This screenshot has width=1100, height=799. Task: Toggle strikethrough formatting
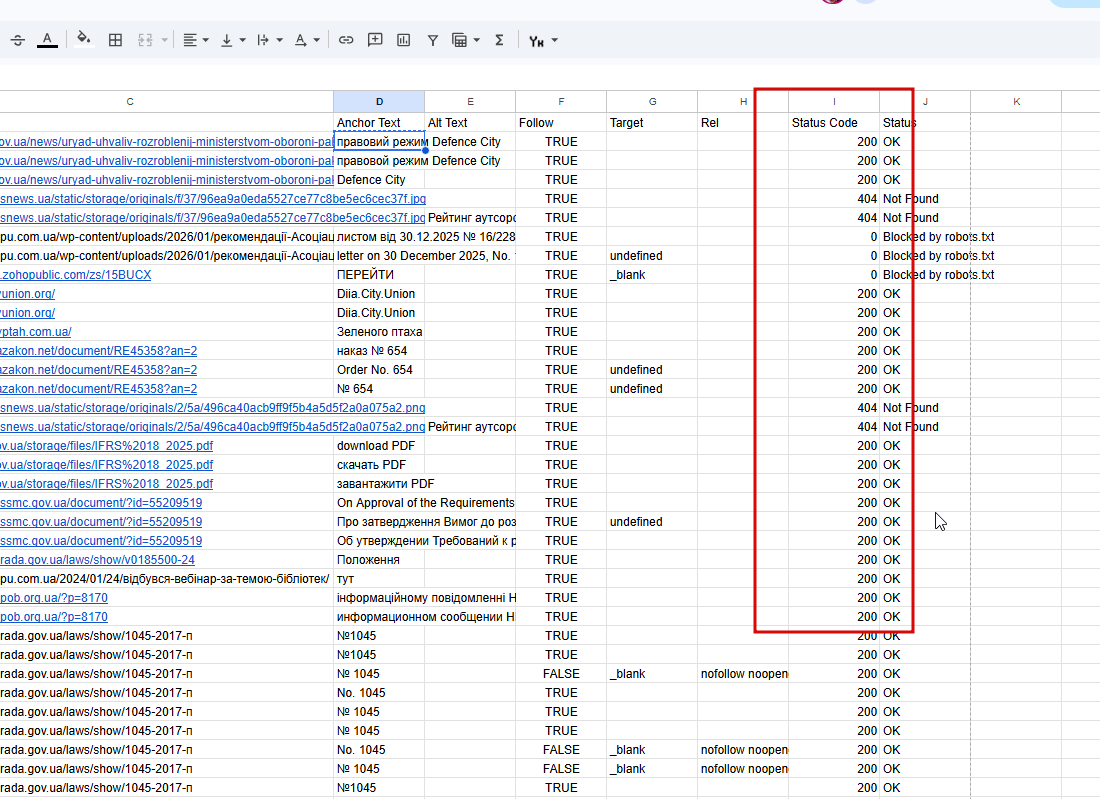pos(18,40)
